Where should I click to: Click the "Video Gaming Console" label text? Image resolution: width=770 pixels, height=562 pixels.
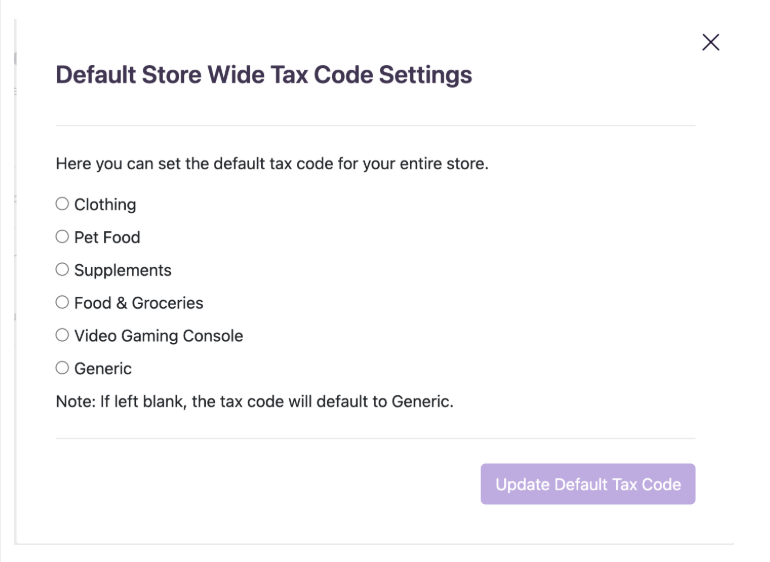[158, 336]
